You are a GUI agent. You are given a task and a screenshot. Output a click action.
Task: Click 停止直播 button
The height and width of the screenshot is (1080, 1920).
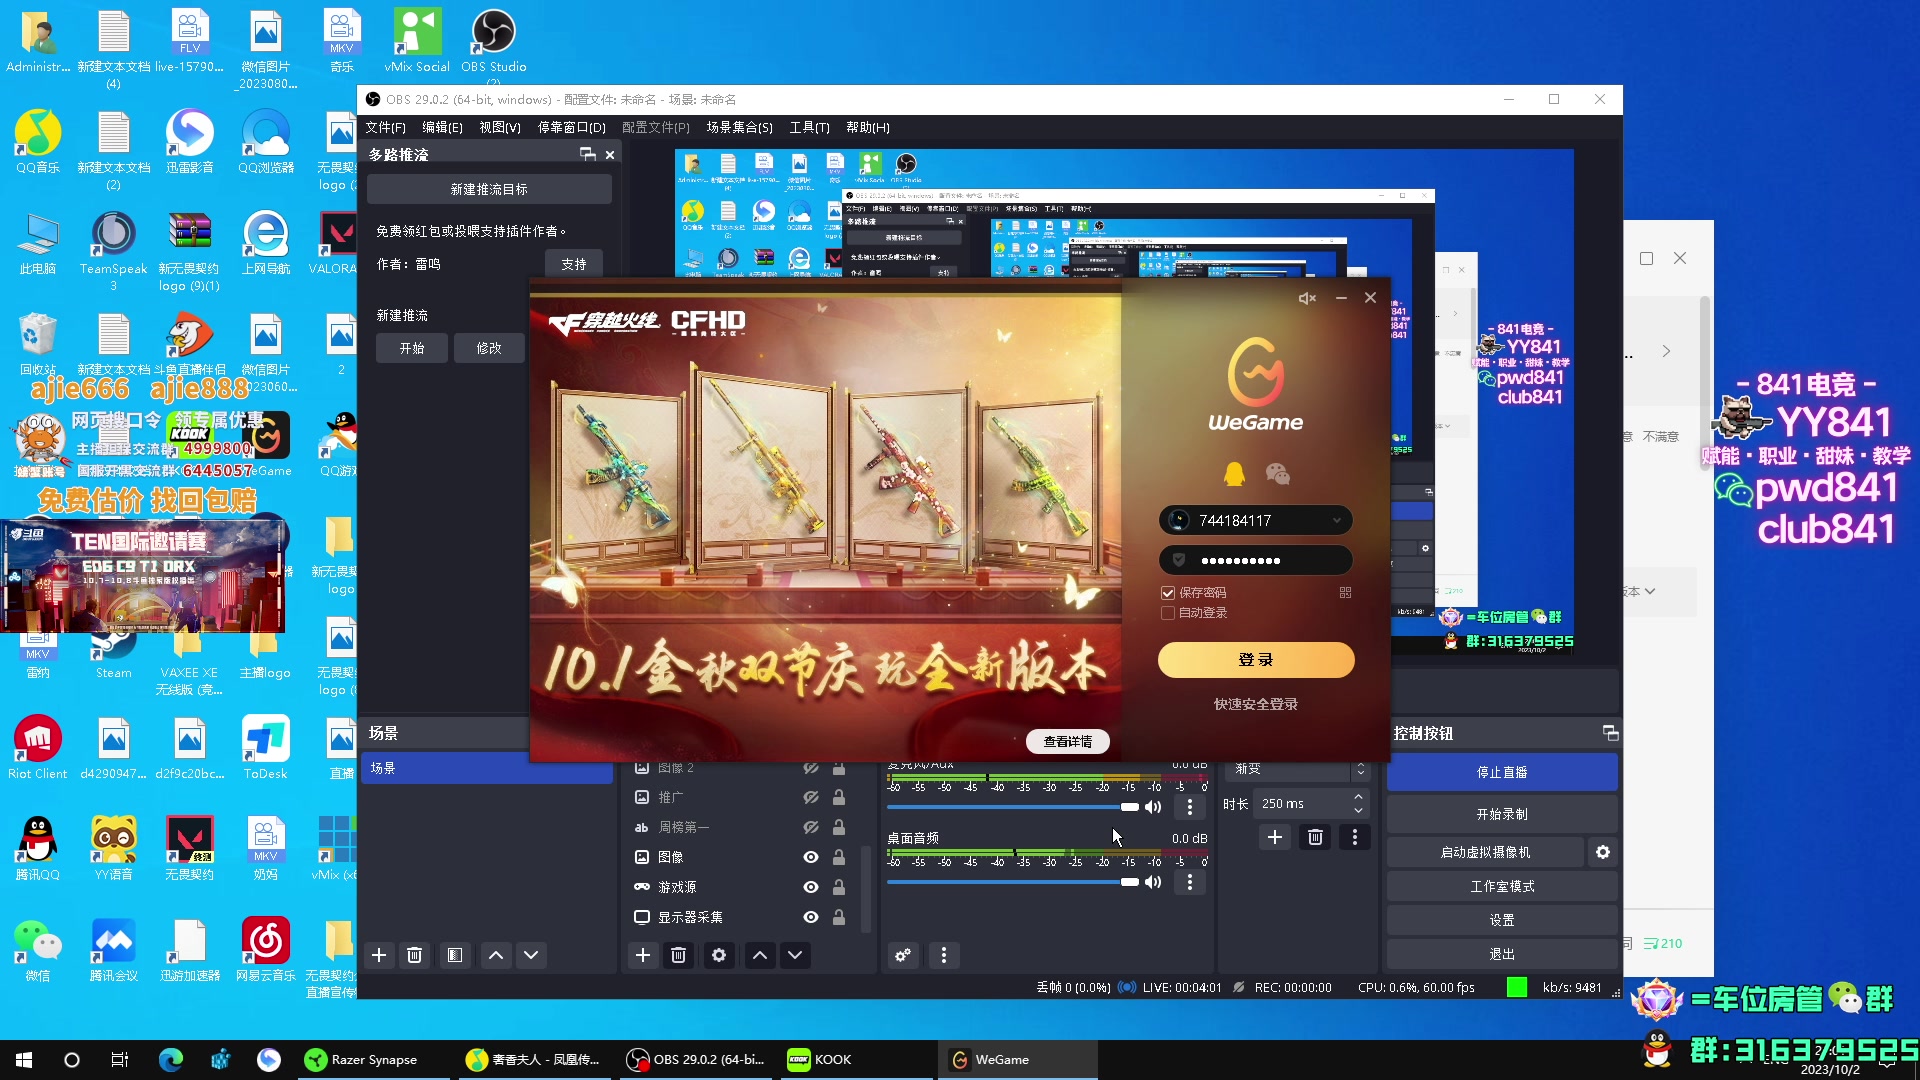1502,772
